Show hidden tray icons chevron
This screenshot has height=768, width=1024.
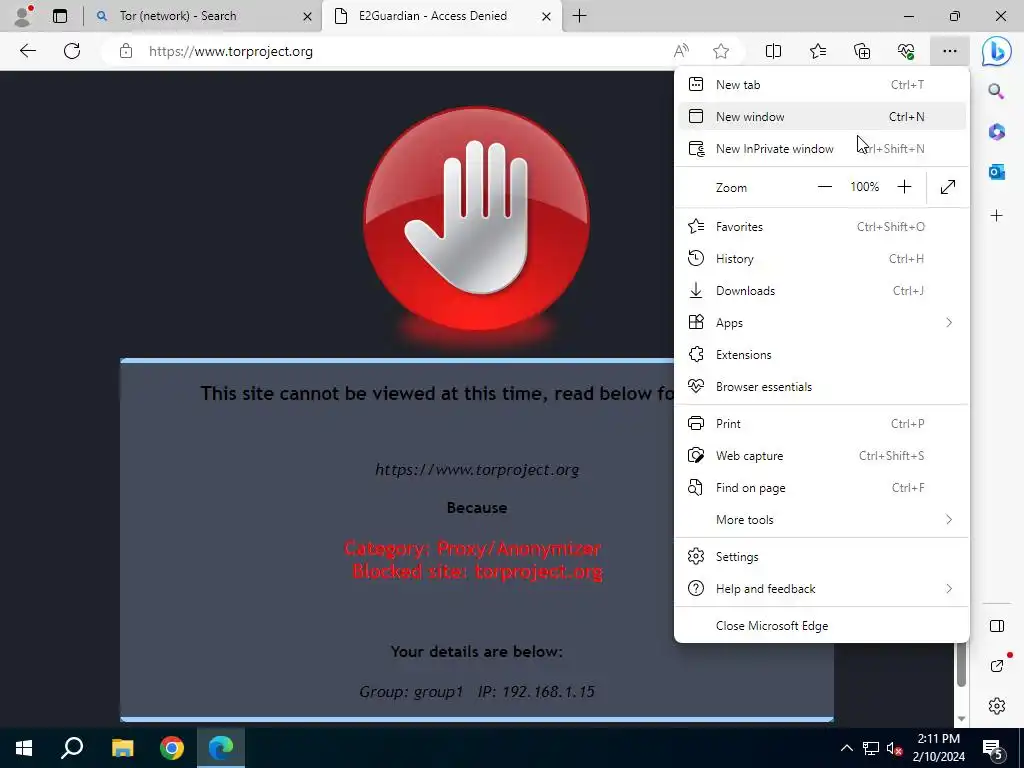846,748
